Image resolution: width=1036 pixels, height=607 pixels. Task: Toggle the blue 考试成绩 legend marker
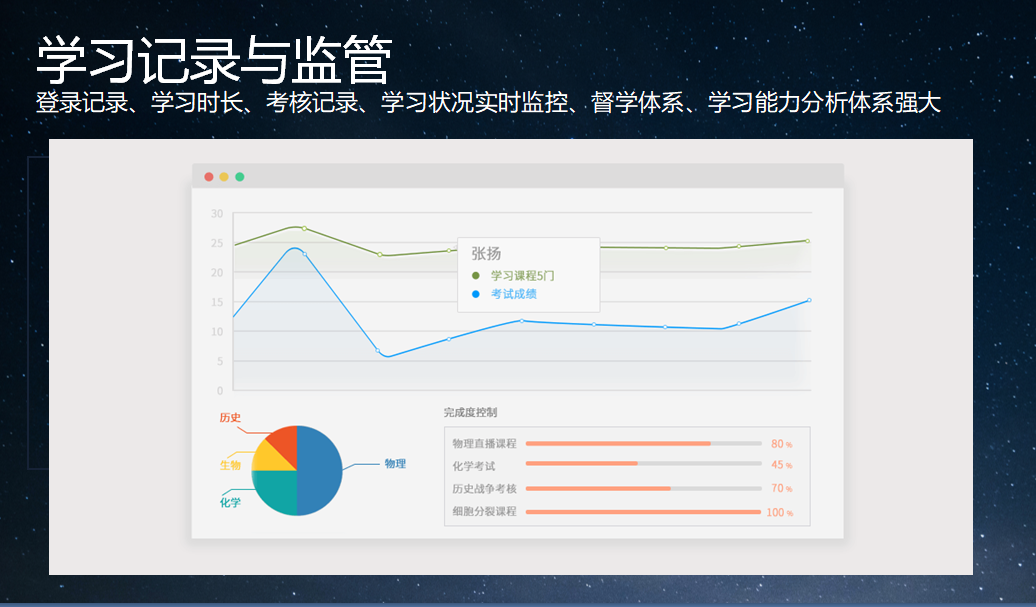pyautogui.click(x=476, y=294)
